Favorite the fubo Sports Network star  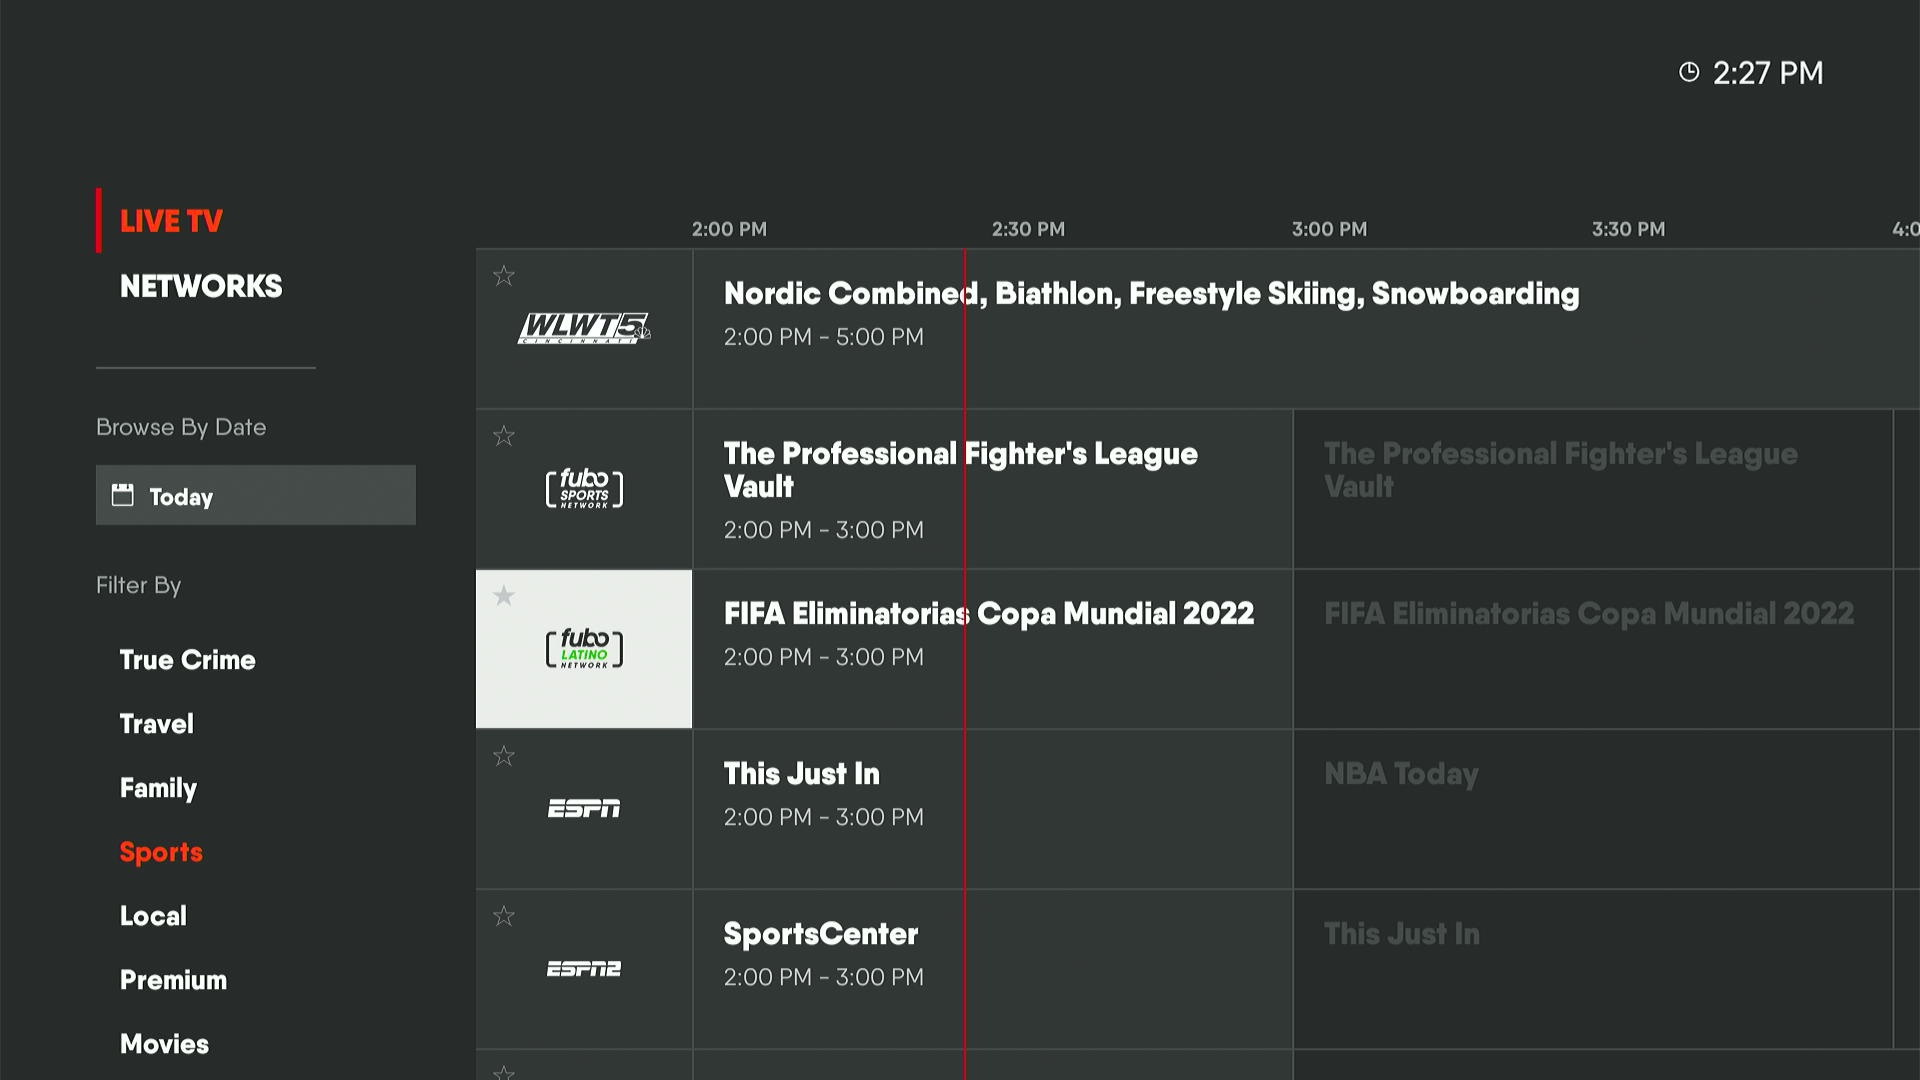504,436
